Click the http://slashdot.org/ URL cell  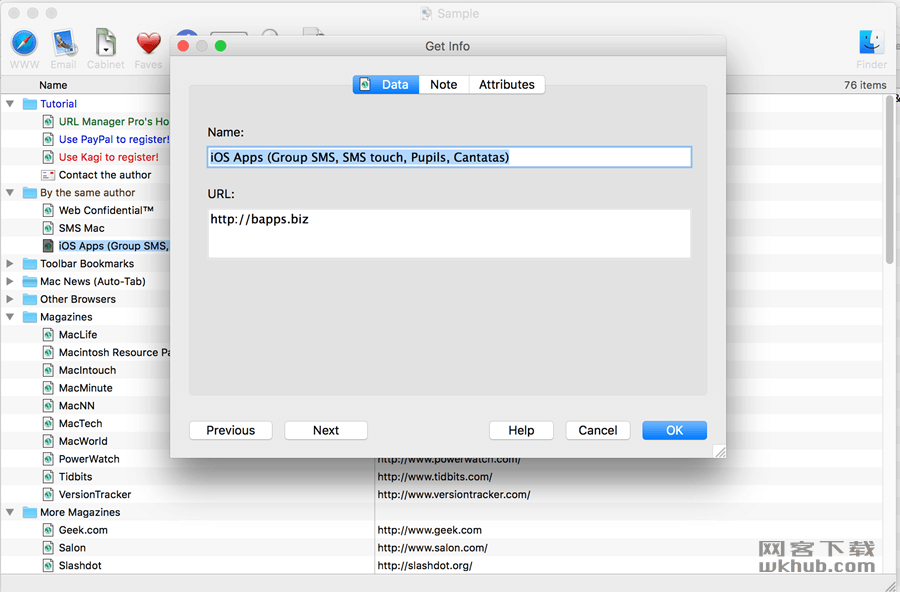point(425,566)
